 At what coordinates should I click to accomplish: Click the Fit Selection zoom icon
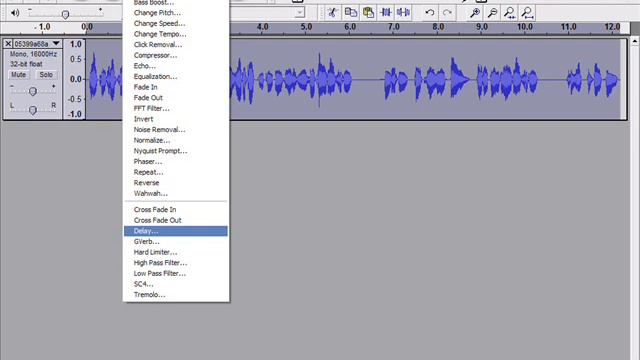point(509,13)
